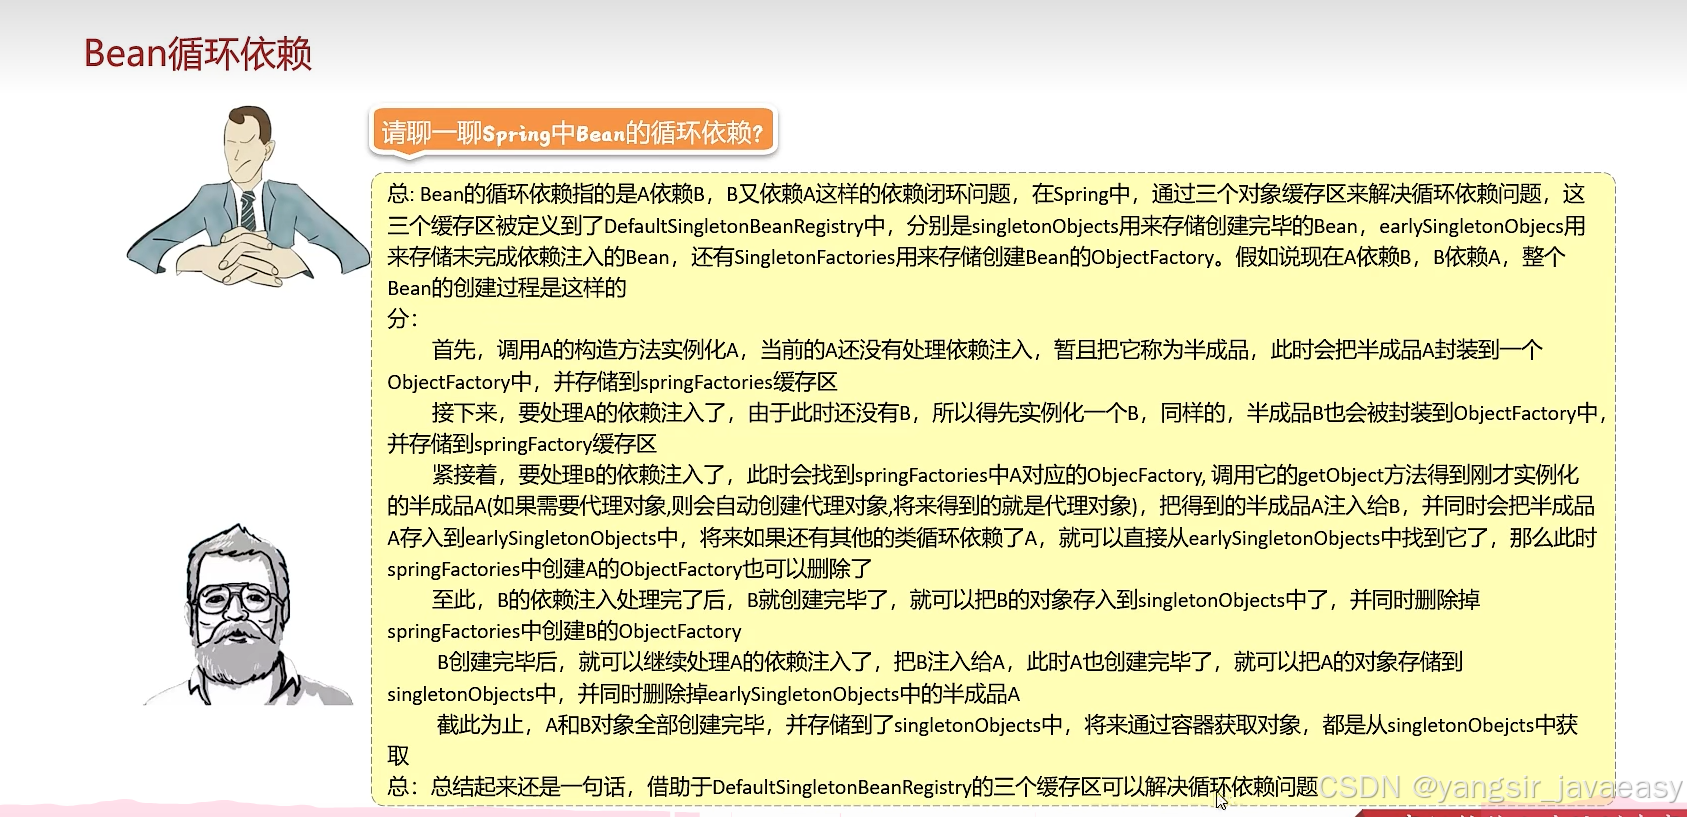Click the line starting "总: Bean的循环依赖指的是A依赖B"
This screenshot has height=817, width=1687.
tap(986, 194)
